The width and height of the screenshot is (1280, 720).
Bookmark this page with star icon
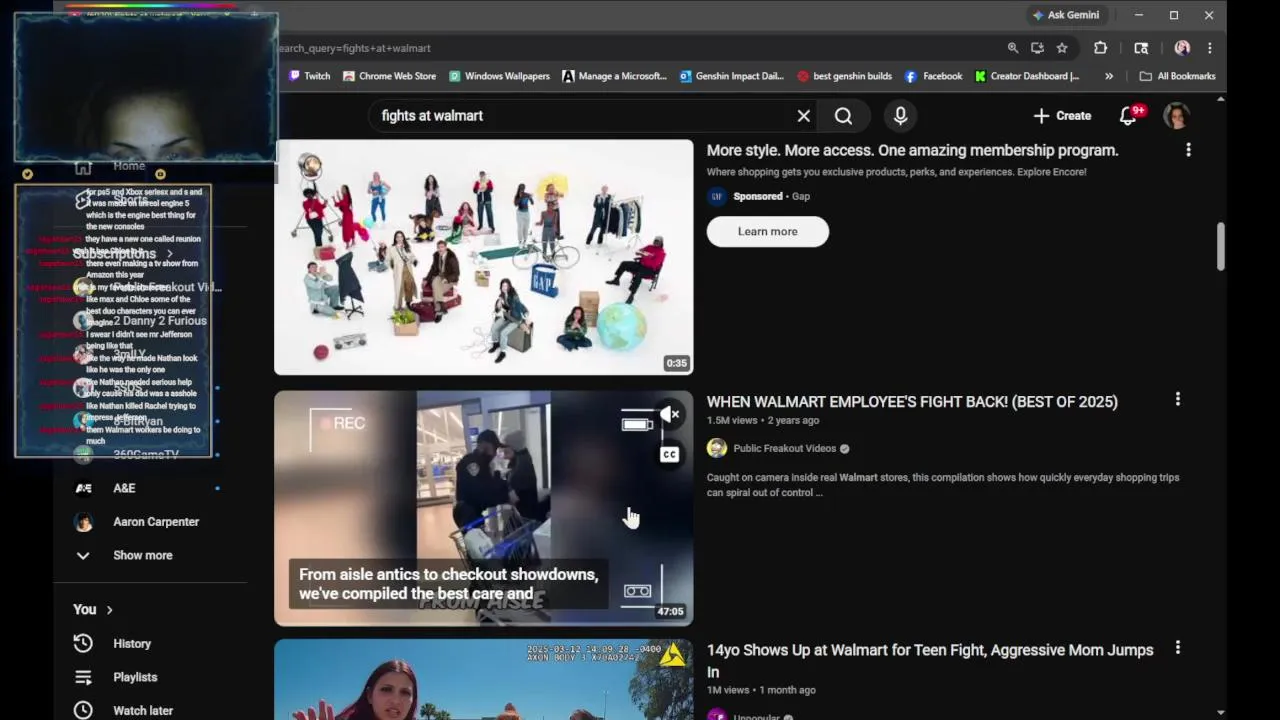point(1062,48)
